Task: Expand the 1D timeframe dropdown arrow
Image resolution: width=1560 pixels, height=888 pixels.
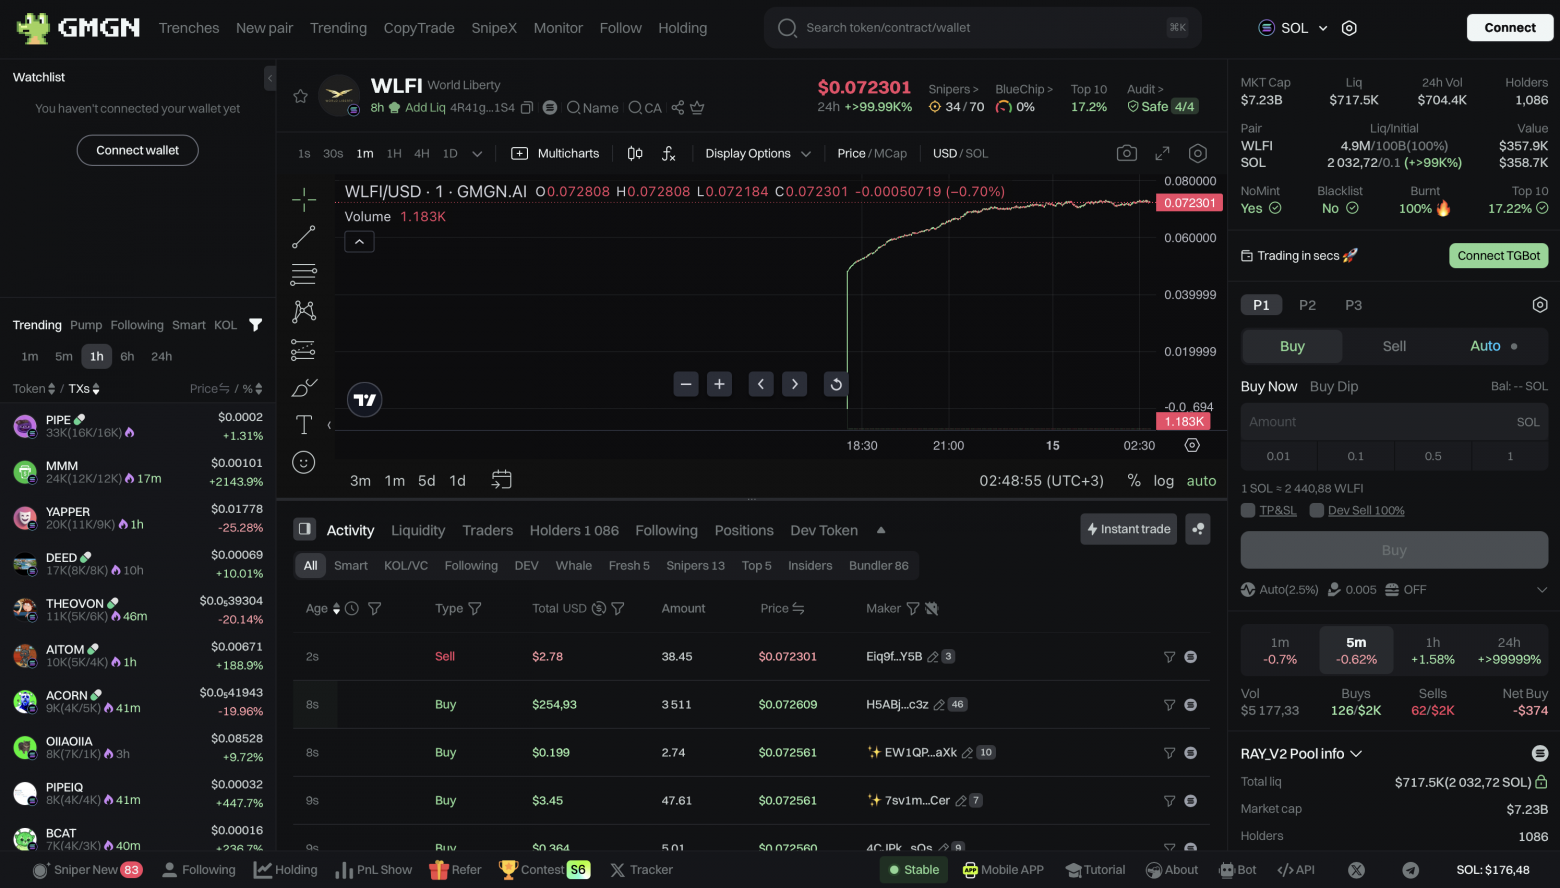Action: coord(477,153)
